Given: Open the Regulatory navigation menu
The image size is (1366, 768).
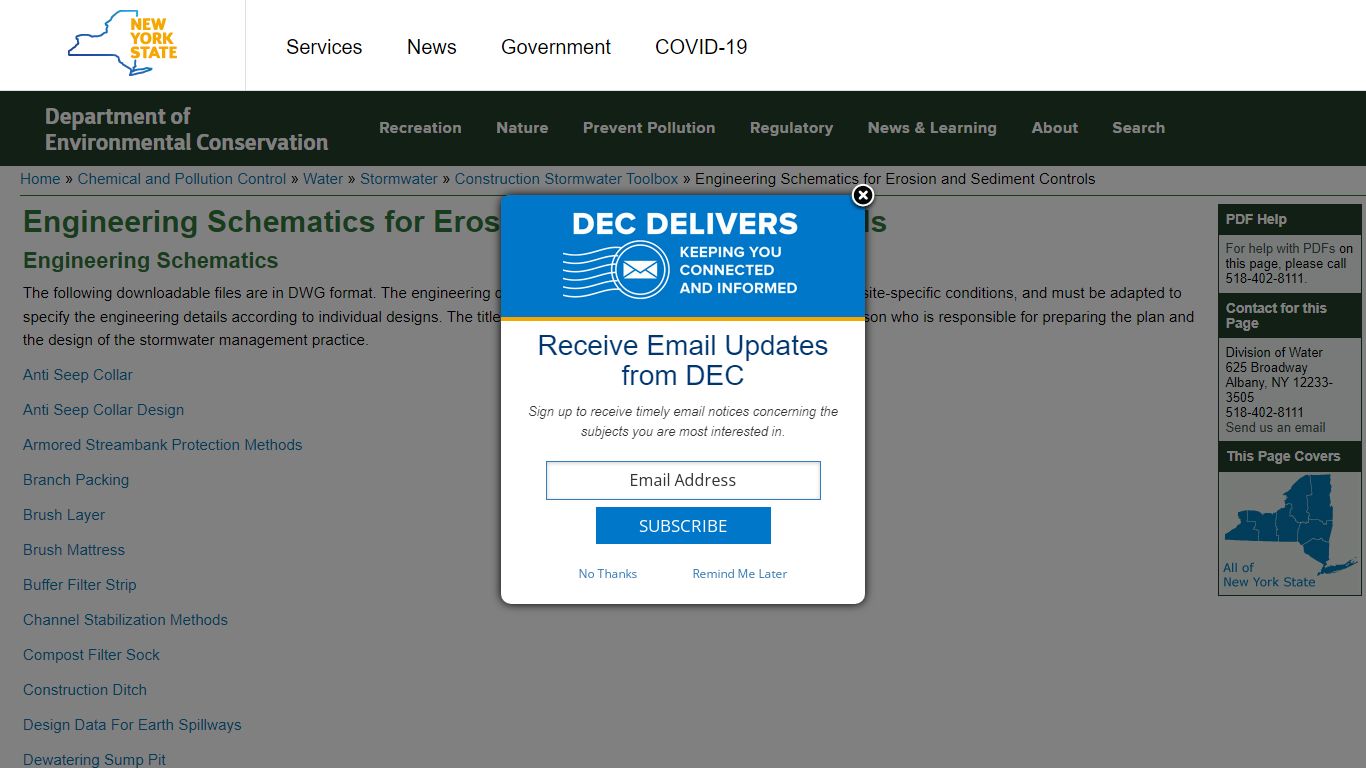Looking at the screenshot, I should pyautogui.click(x=791, y=128).
